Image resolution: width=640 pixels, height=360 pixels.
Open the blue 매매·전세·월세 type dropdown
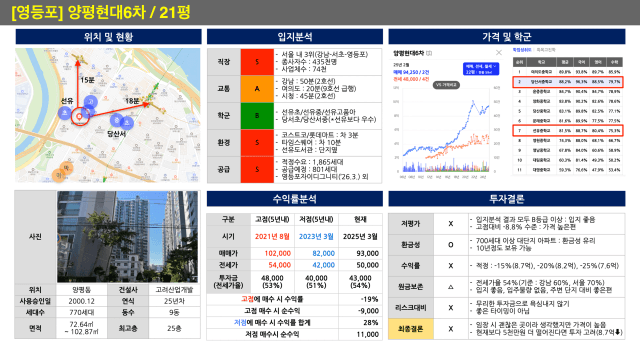pos(481,69)
